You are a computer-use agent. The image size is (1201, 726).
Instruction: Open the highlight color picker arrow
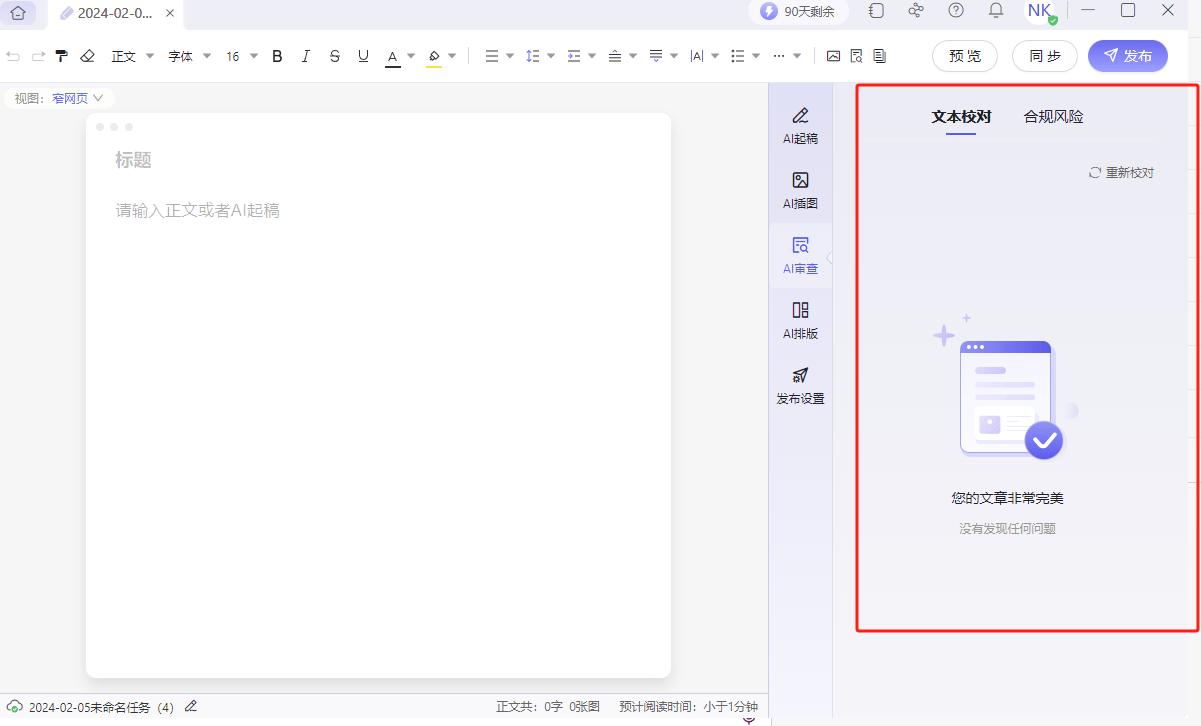click(452, 56)
